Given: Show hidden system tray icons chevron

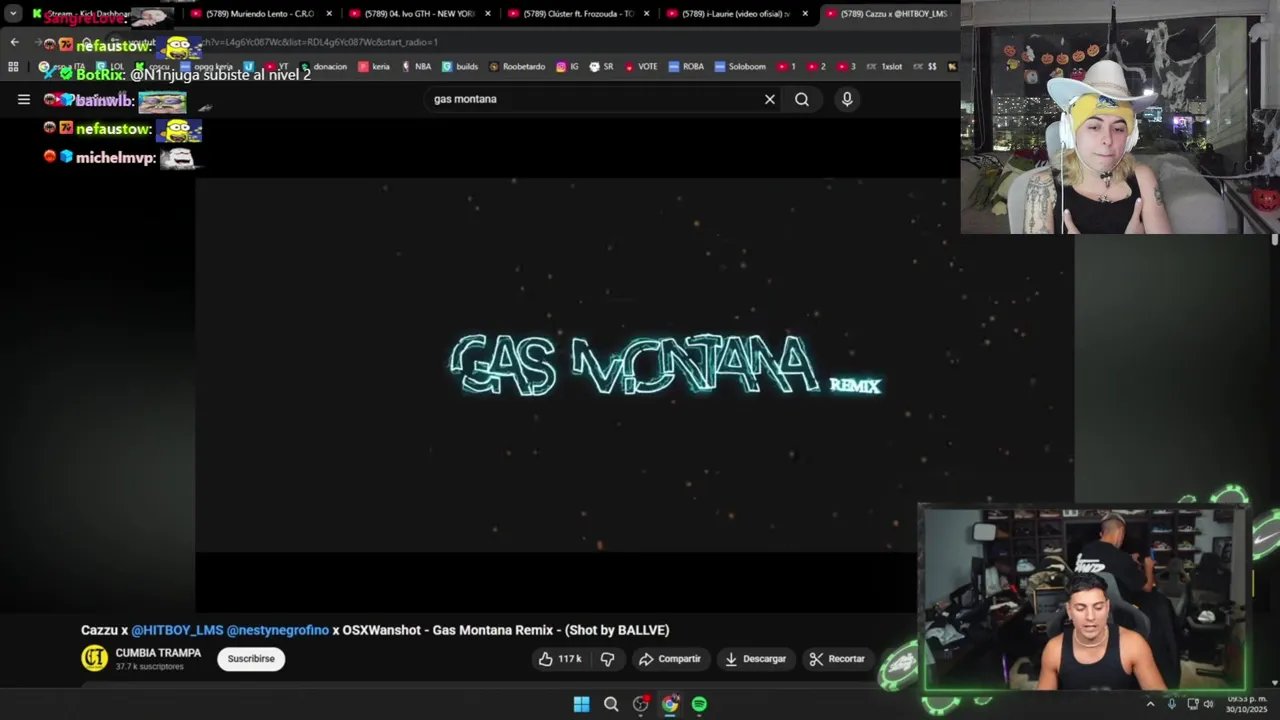Looking at the screenshot, I should tap(1150, 704).
